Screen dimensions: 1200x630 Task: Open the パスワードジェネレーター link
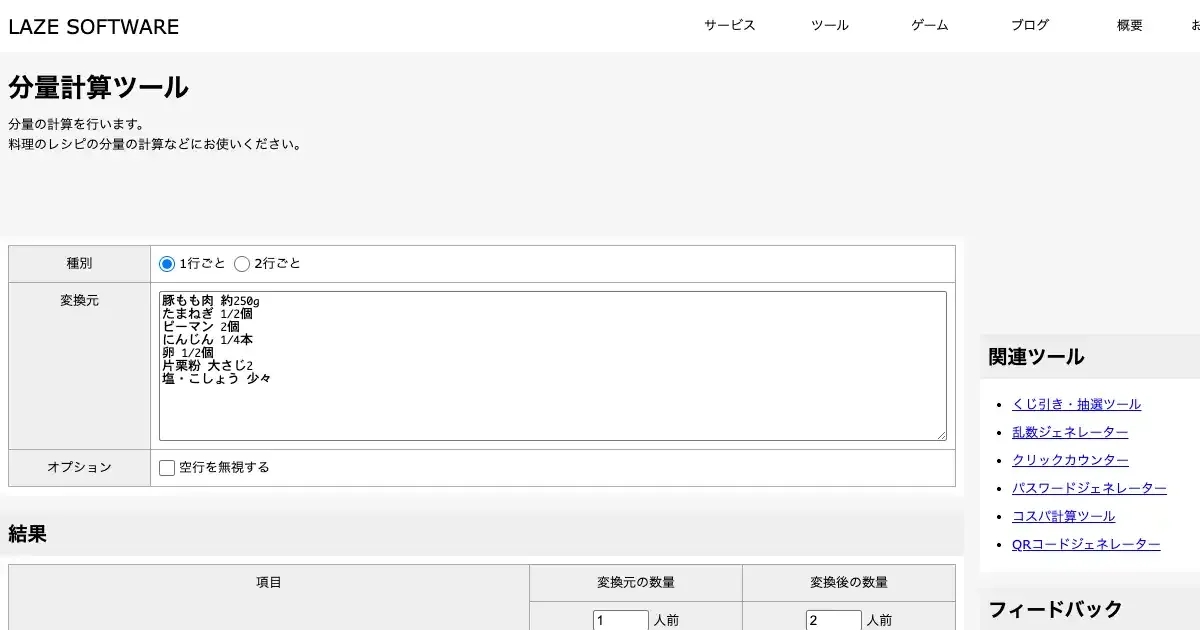tap(1089, 488)
